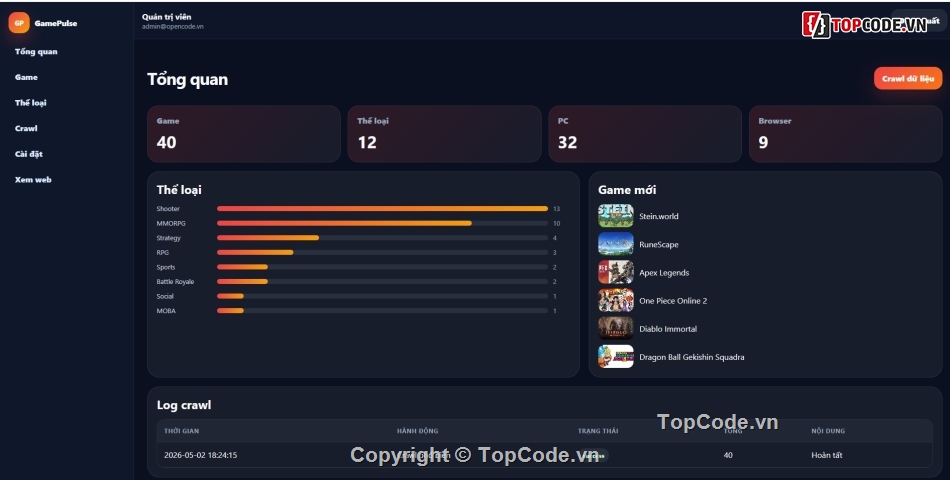Click the Shooter genre label
Viewport: 950px width, 480px height.
tap(168, 208)
